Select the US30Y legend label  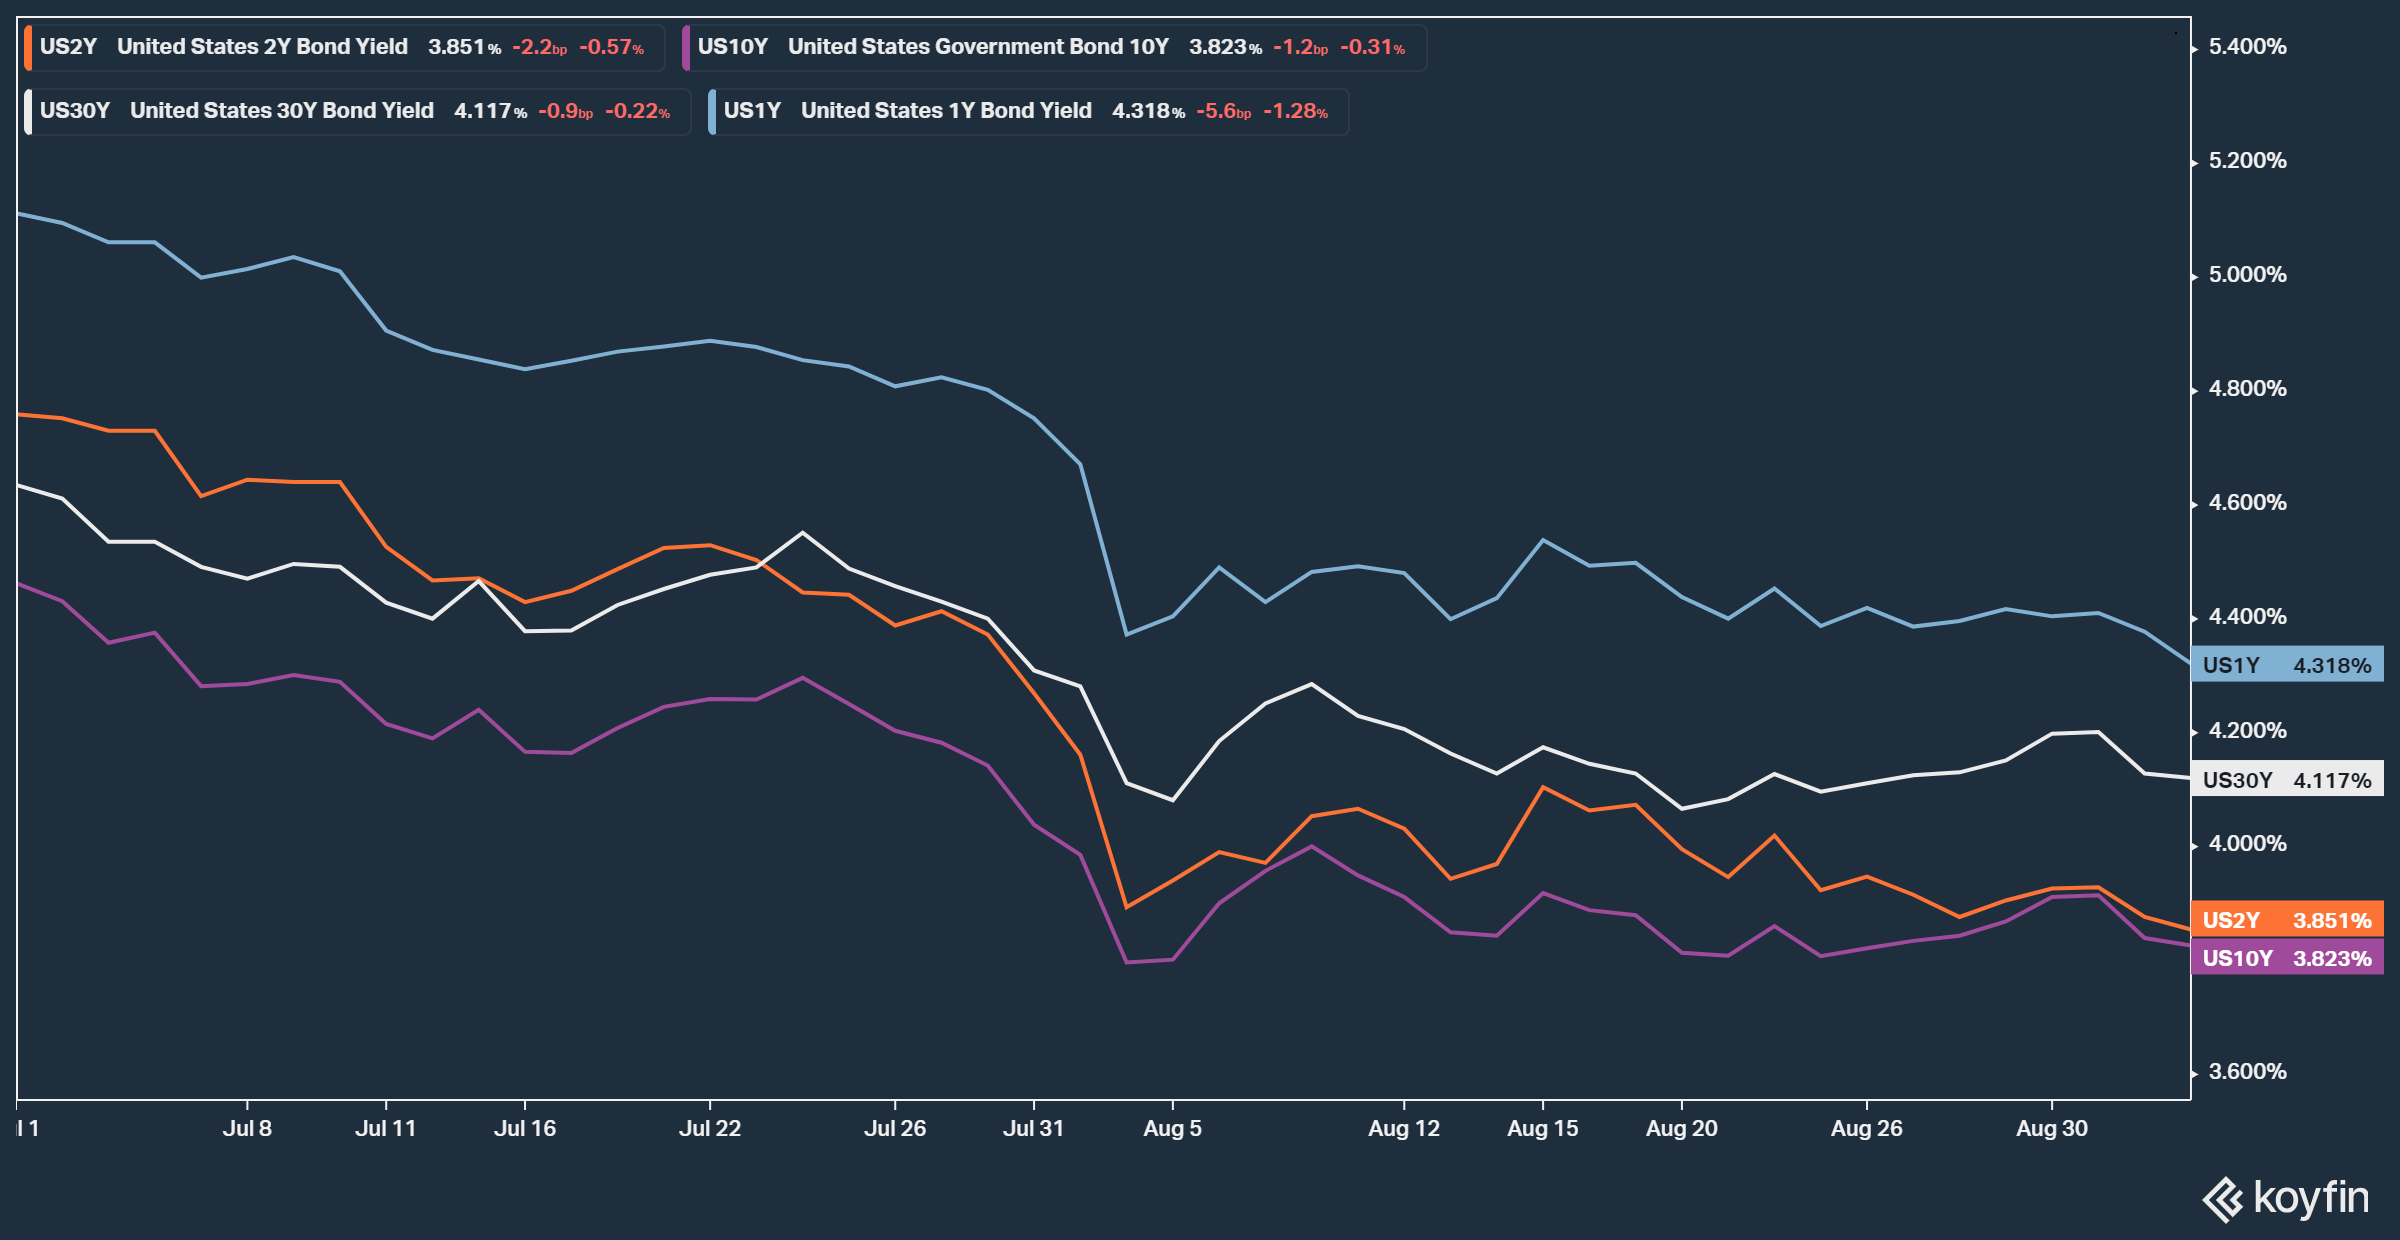pyautogui.click(x=74, y=111)
